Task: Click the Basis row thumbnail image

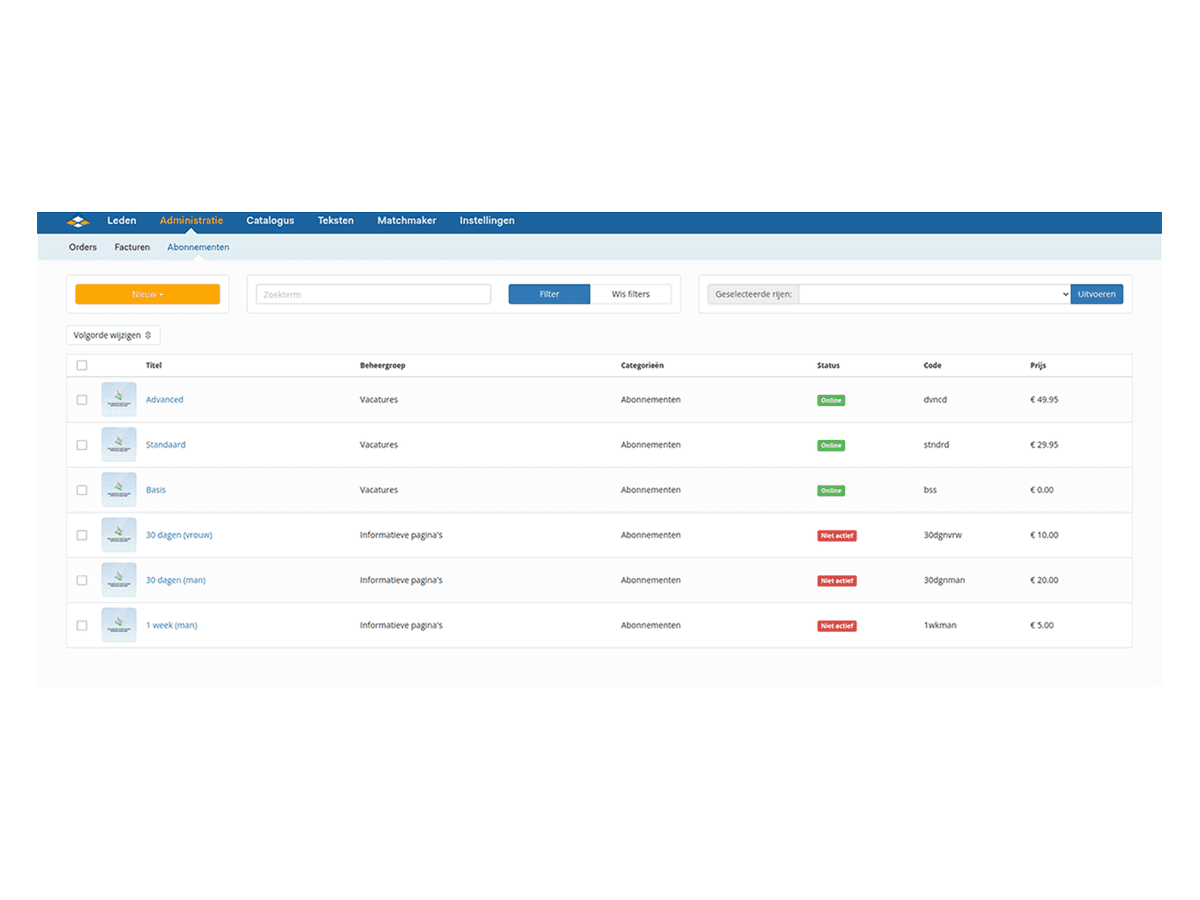Action: (119, 489)
